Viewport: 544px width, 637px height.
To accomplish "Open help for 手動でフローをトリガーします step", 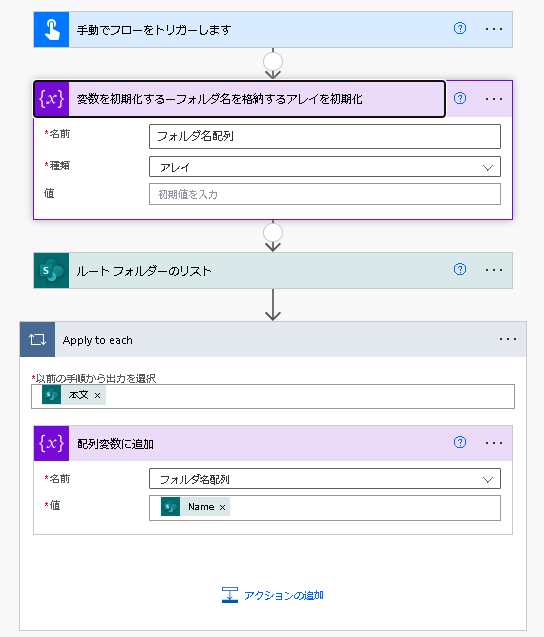I will click(x=460, y=28).
